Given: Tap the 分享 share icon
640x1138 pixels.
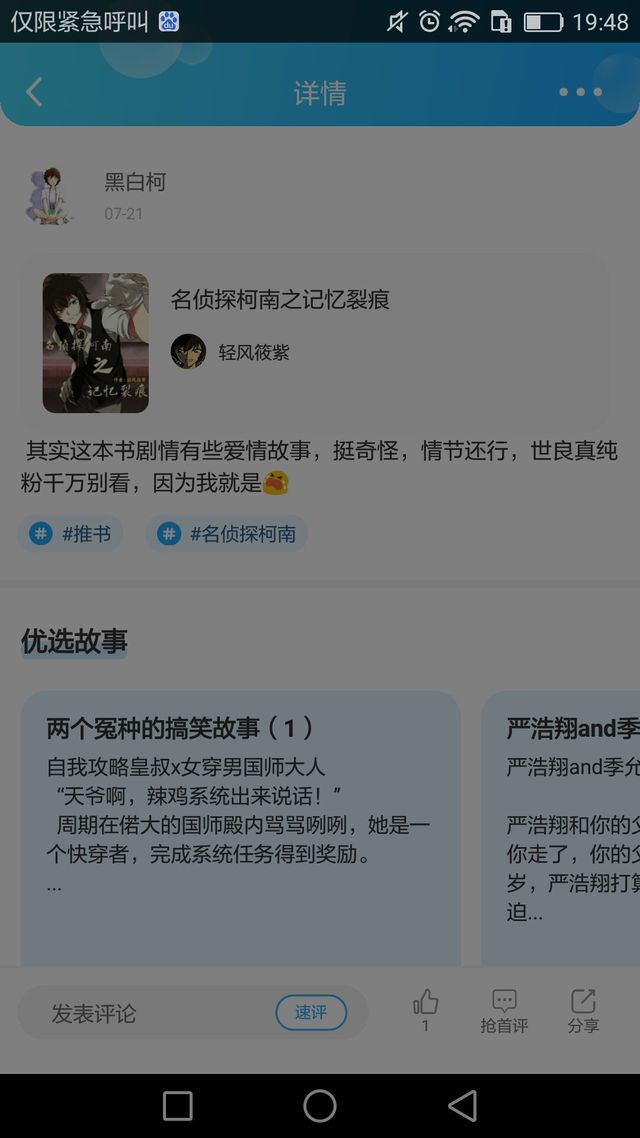Looking at the screenshot, I should (583, 1002).
